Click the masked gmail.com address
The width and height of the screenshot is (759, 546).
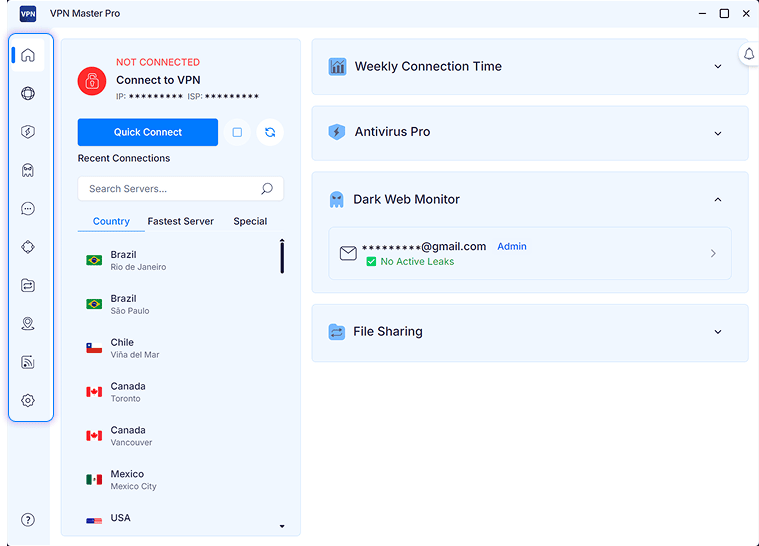pyautogui.click(x=424, y=246)
